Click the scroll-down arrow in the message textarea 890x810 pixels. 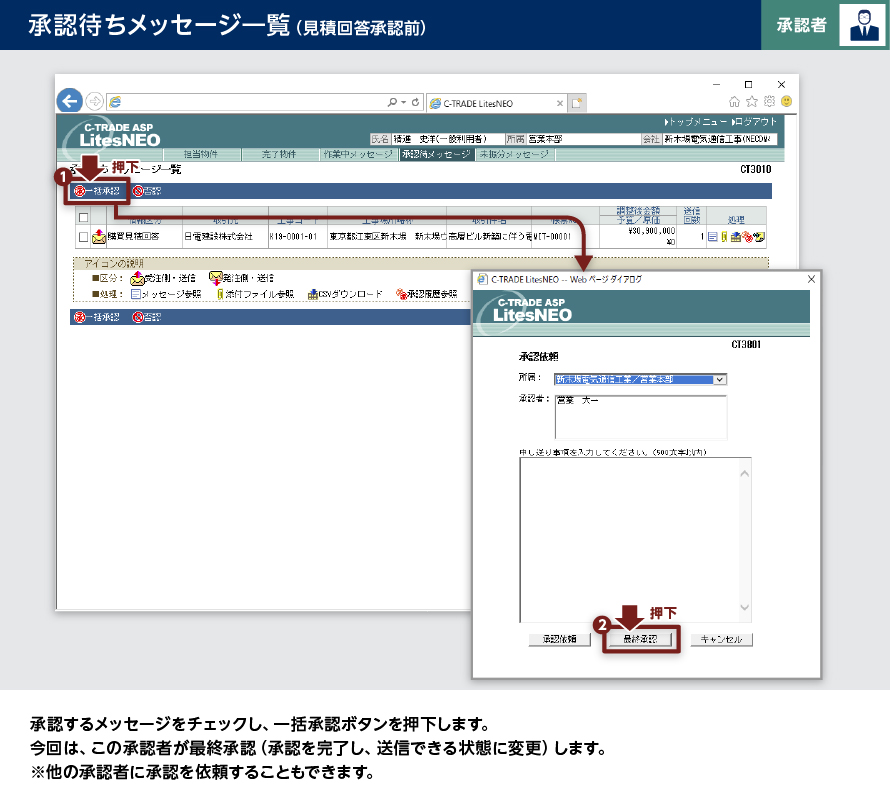tap(743, 607)
